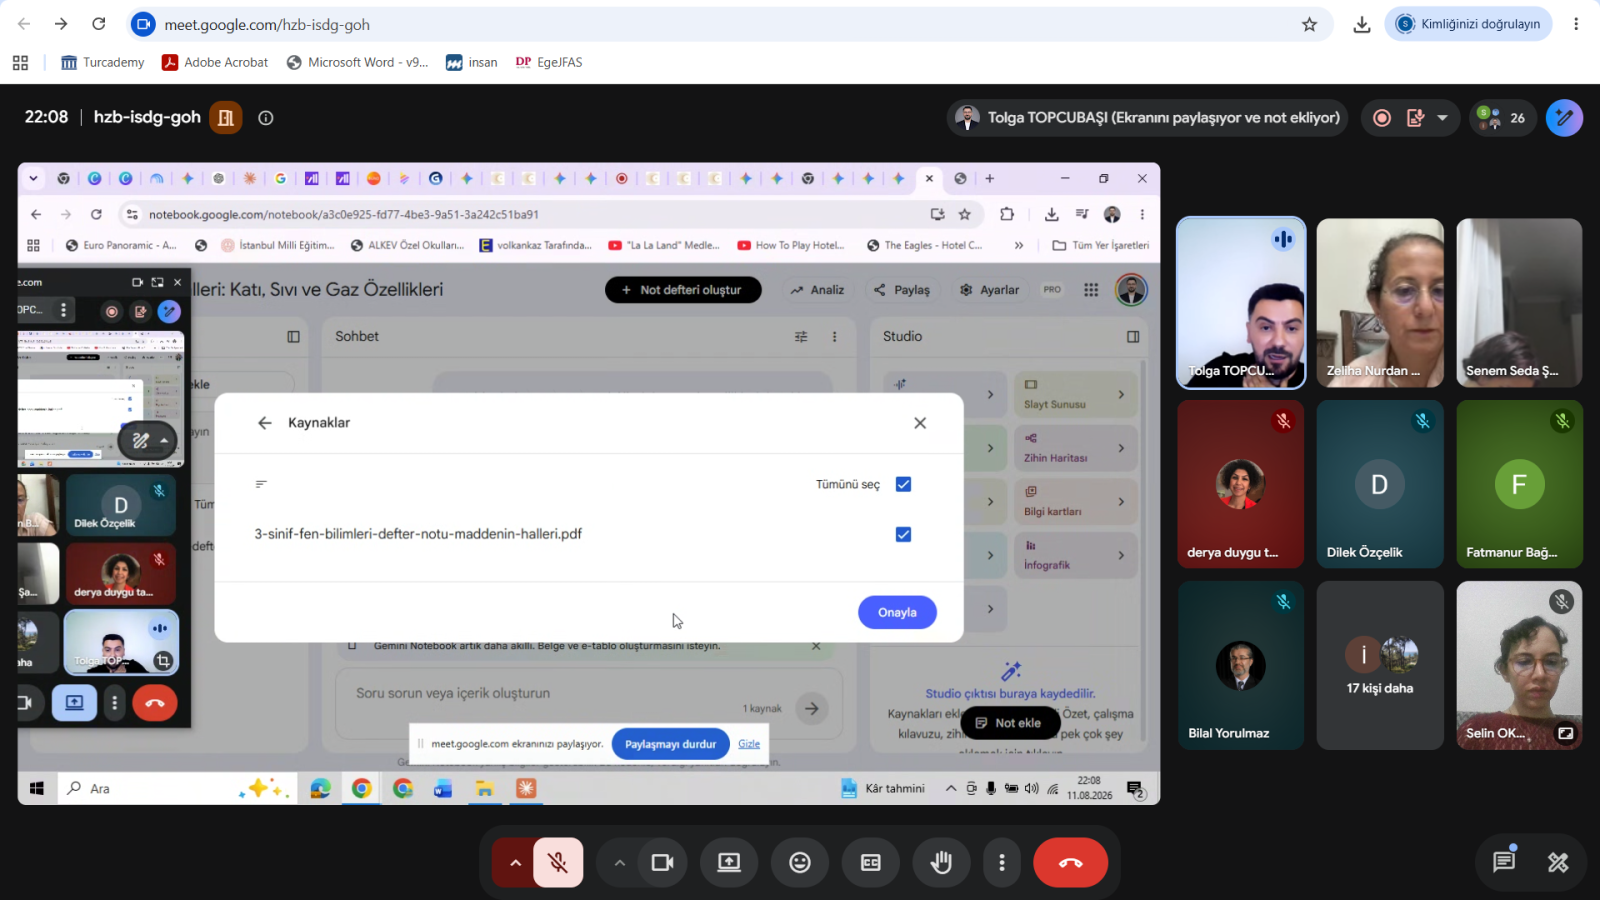
Task: Open the Adobe Acrobat bookmark
Action: click(x=215, y=62)
